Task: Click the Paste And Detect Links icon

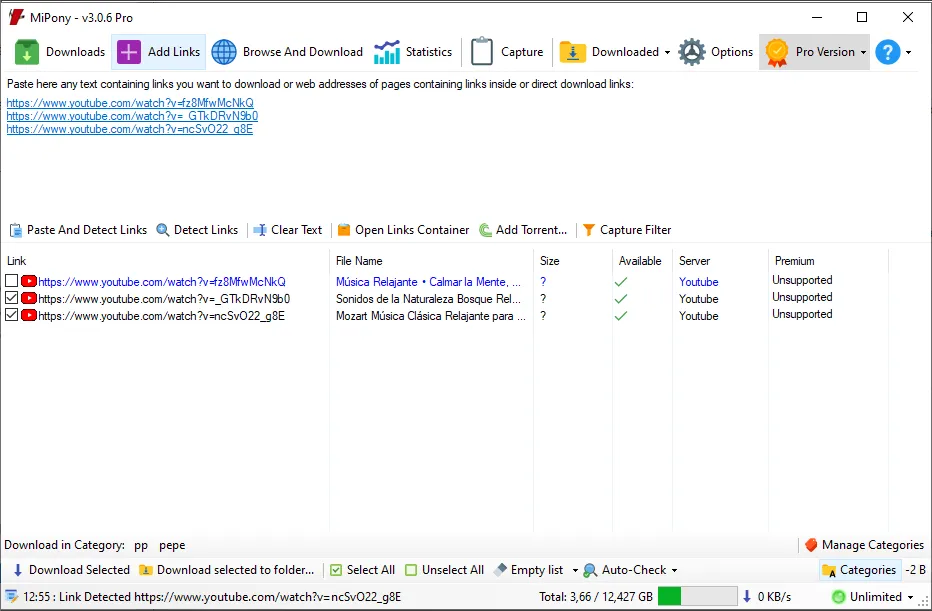Action: [x=16, y=230]
